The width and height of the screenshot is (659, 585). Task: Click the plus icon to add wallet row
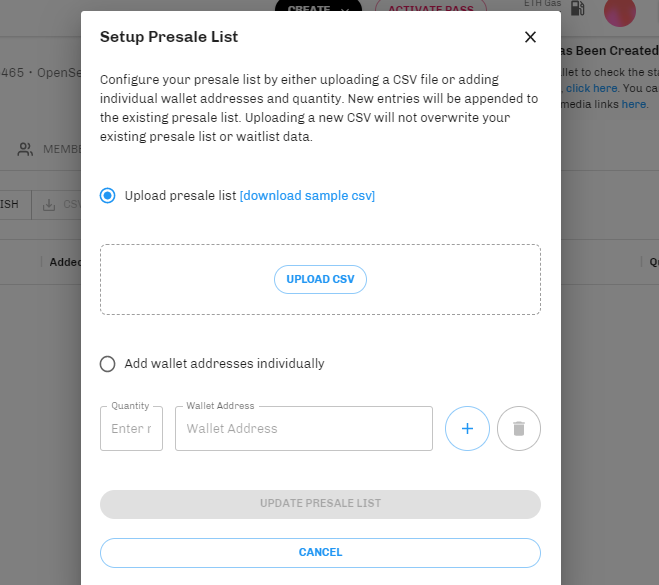tap(467, 428)
